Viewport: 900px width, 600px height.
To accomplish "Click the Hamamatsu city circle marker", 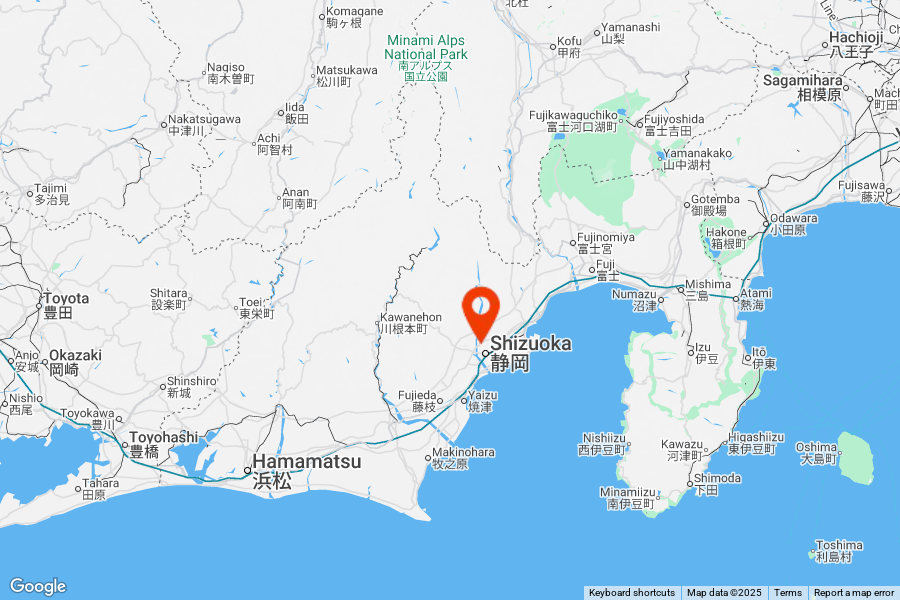I will (x=247, y=470).
